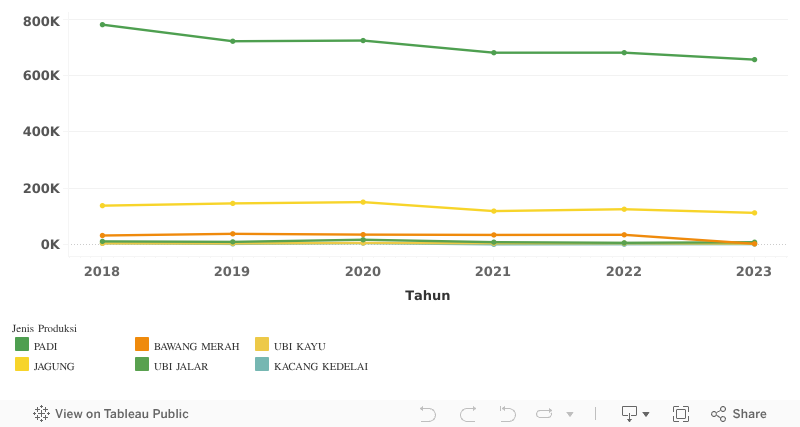The height and width of the screenshot is (427, 800).
Task: Click PADI data point for 2023
Action: pos(754,59)
